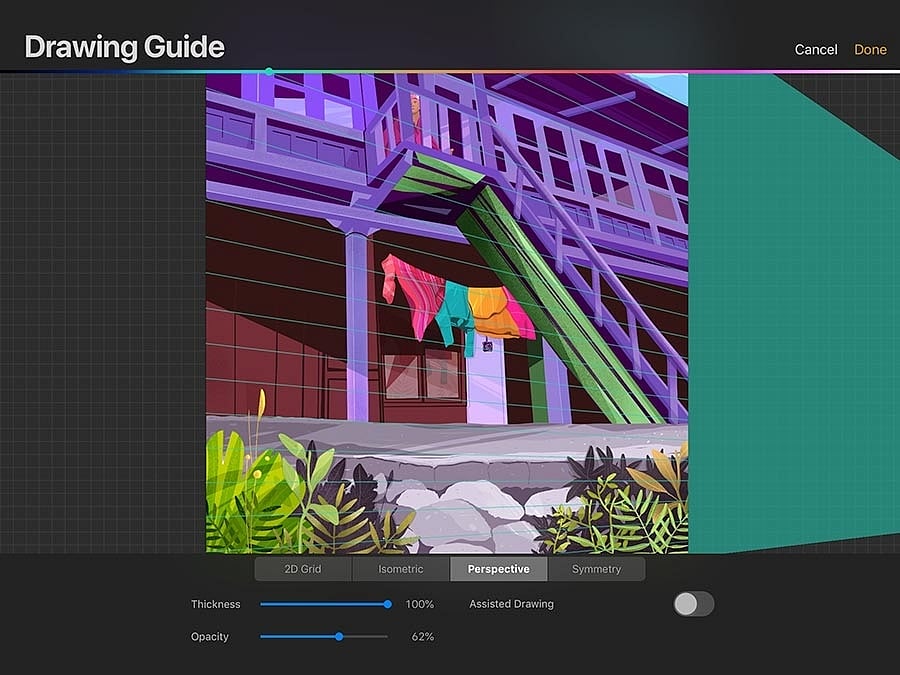Click the Opacity slider handle
Viewport: 900px width, 675px height.
coord(339,637)
